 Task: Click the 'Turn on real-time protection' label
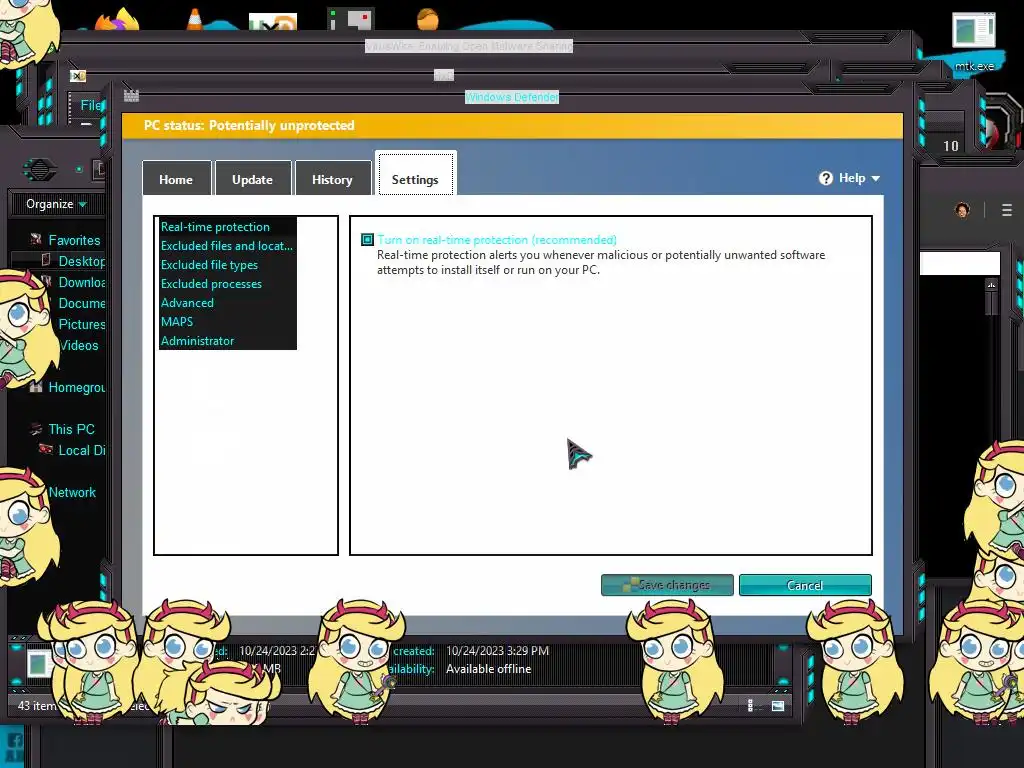pos(496,240)
